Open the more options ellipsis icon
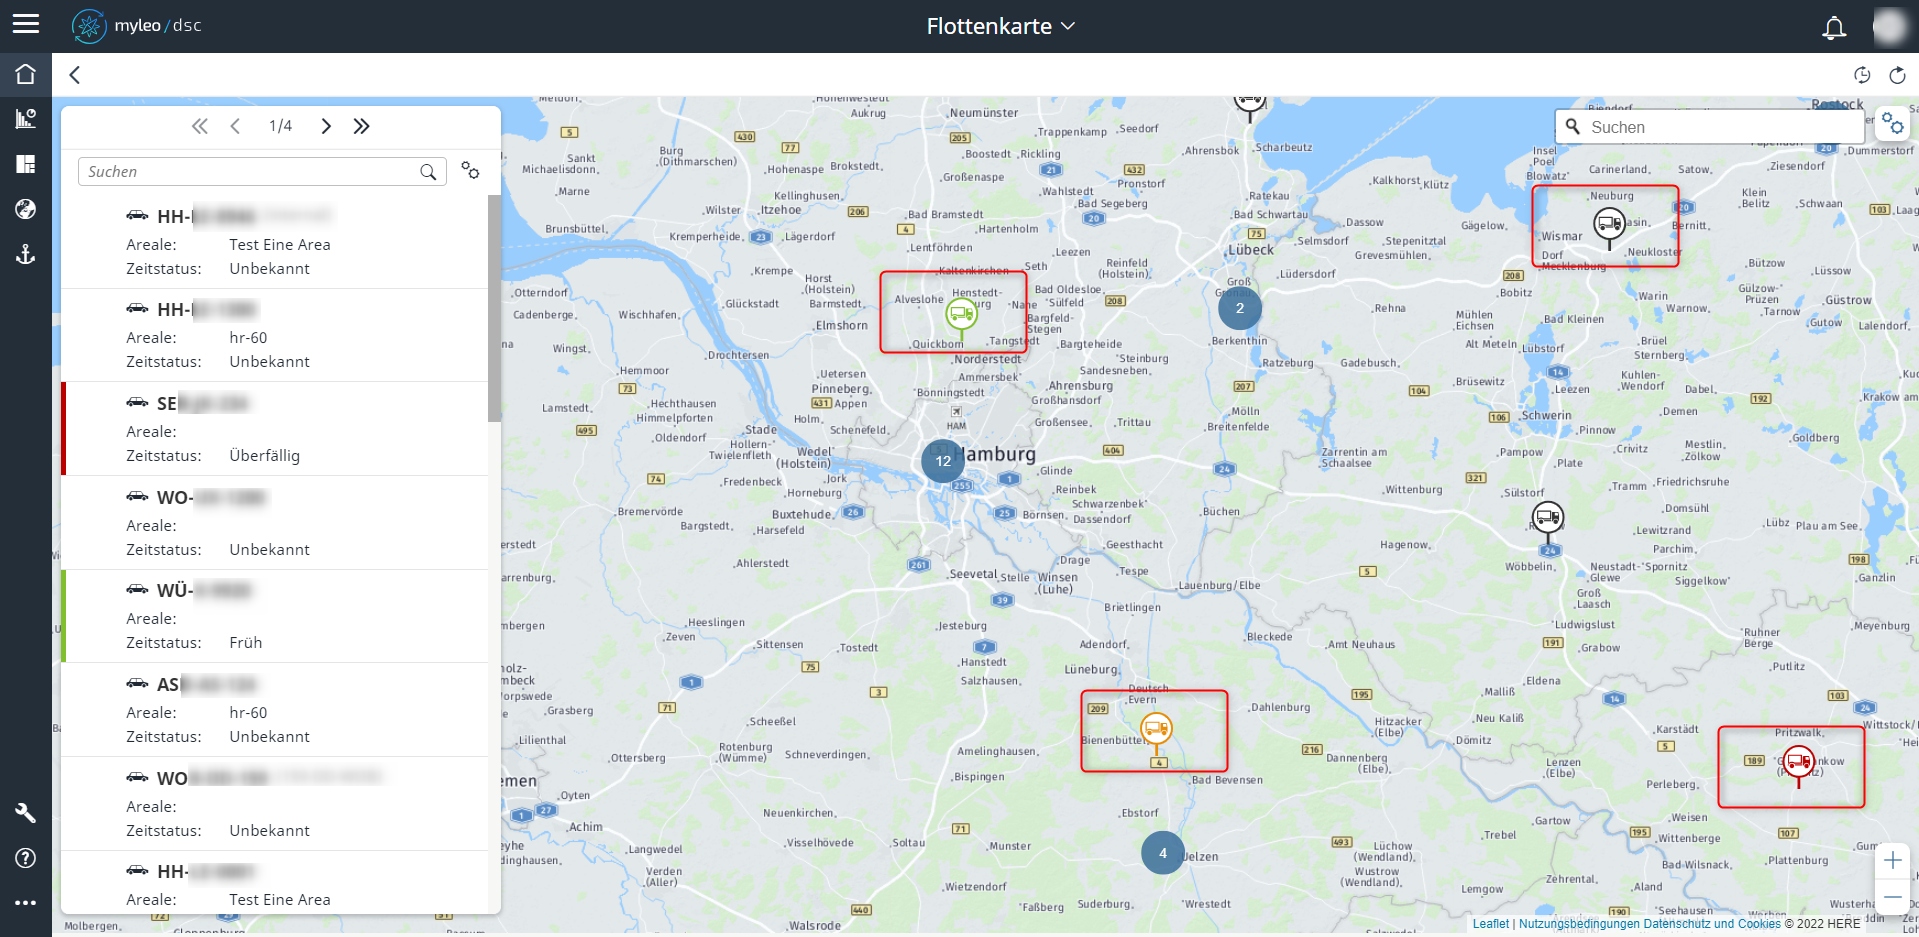 coord(26,903)
